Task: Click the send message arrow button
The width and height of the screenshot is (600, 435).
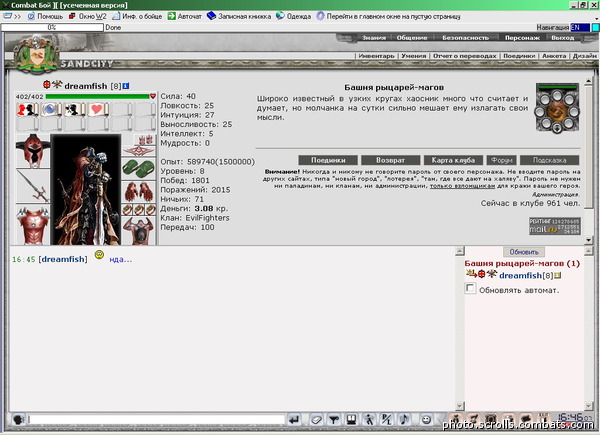Action: [294, 420]
